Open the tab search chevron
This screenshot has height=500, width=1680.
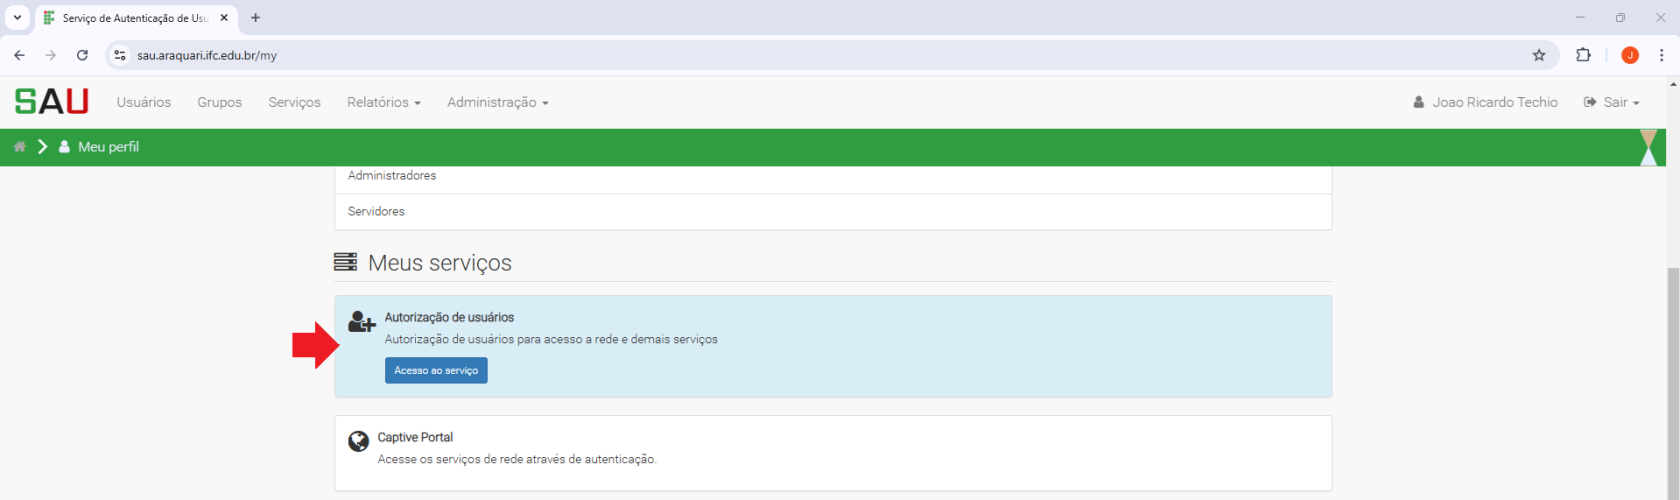[17, 18]
